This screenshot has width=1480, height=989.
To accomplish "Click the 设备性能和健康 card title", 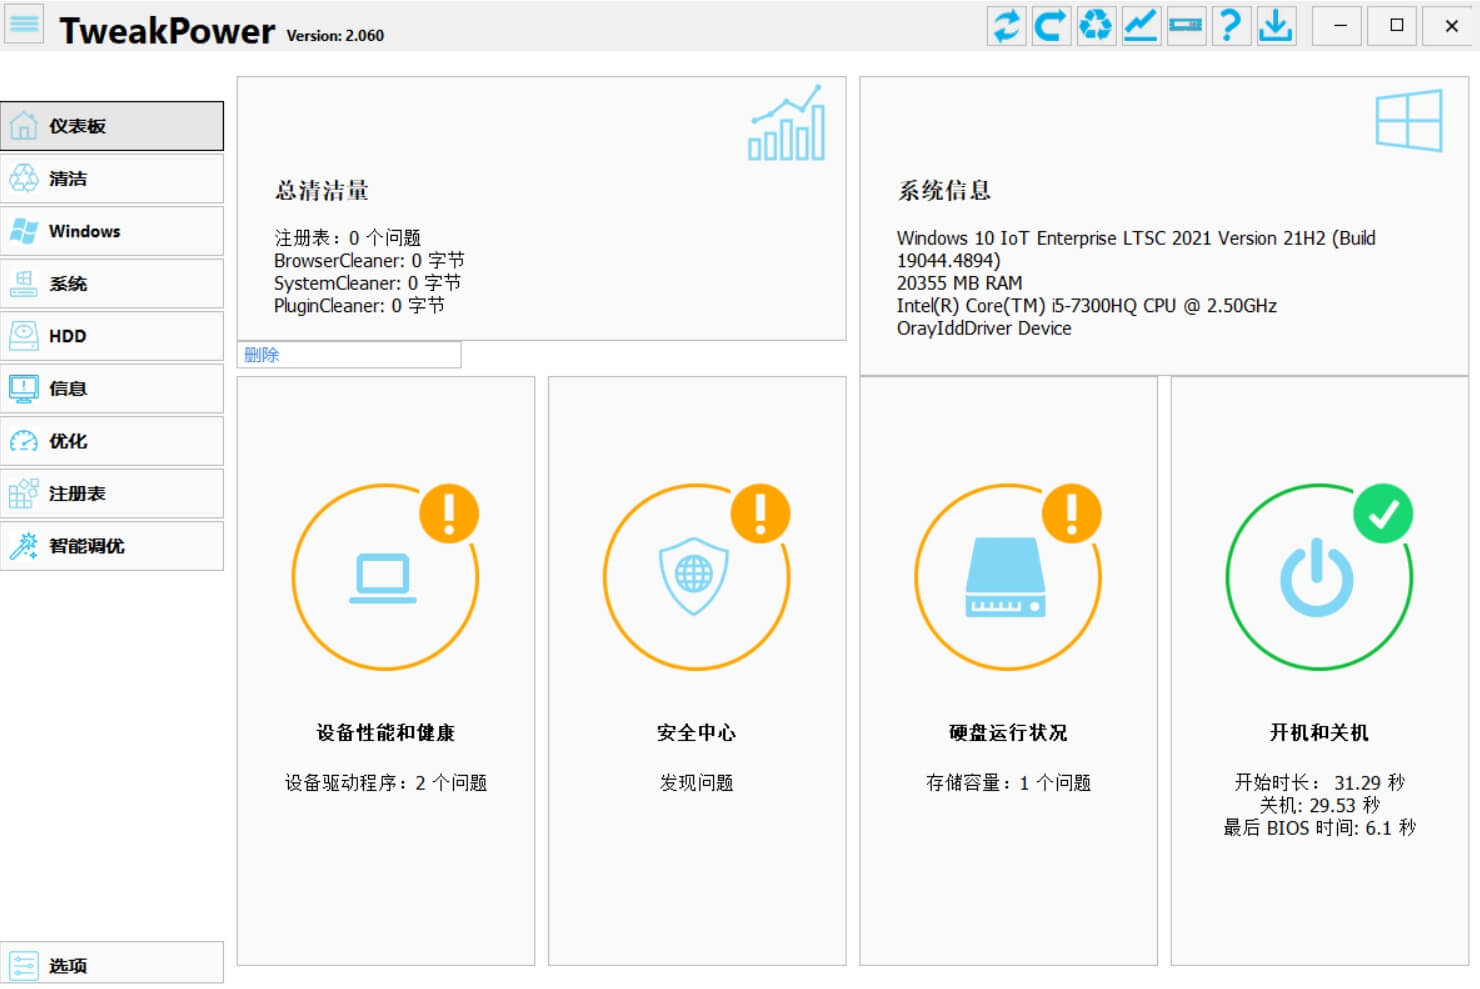I will click(x=386, y=733).
